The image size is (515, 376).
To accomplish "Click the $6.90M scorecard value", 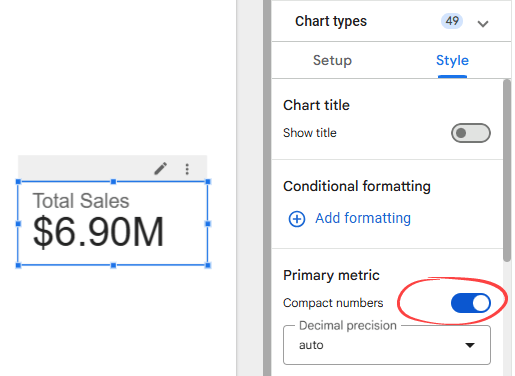I will pyautogui.click(x=98, y=232).
